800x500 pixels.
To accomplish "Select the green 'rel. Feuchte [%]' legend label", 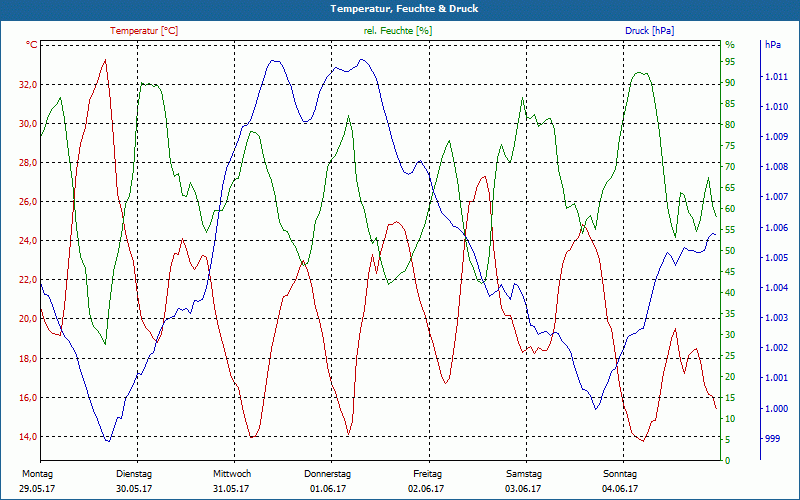I will 398,31.
